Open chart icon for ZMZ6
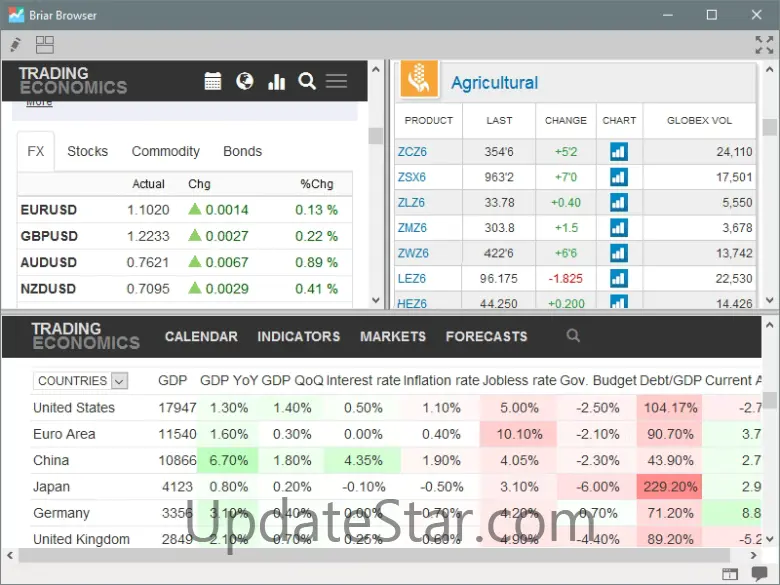This screenshot has height=585, width=780. pyautogui.click(x=619, y=228)
